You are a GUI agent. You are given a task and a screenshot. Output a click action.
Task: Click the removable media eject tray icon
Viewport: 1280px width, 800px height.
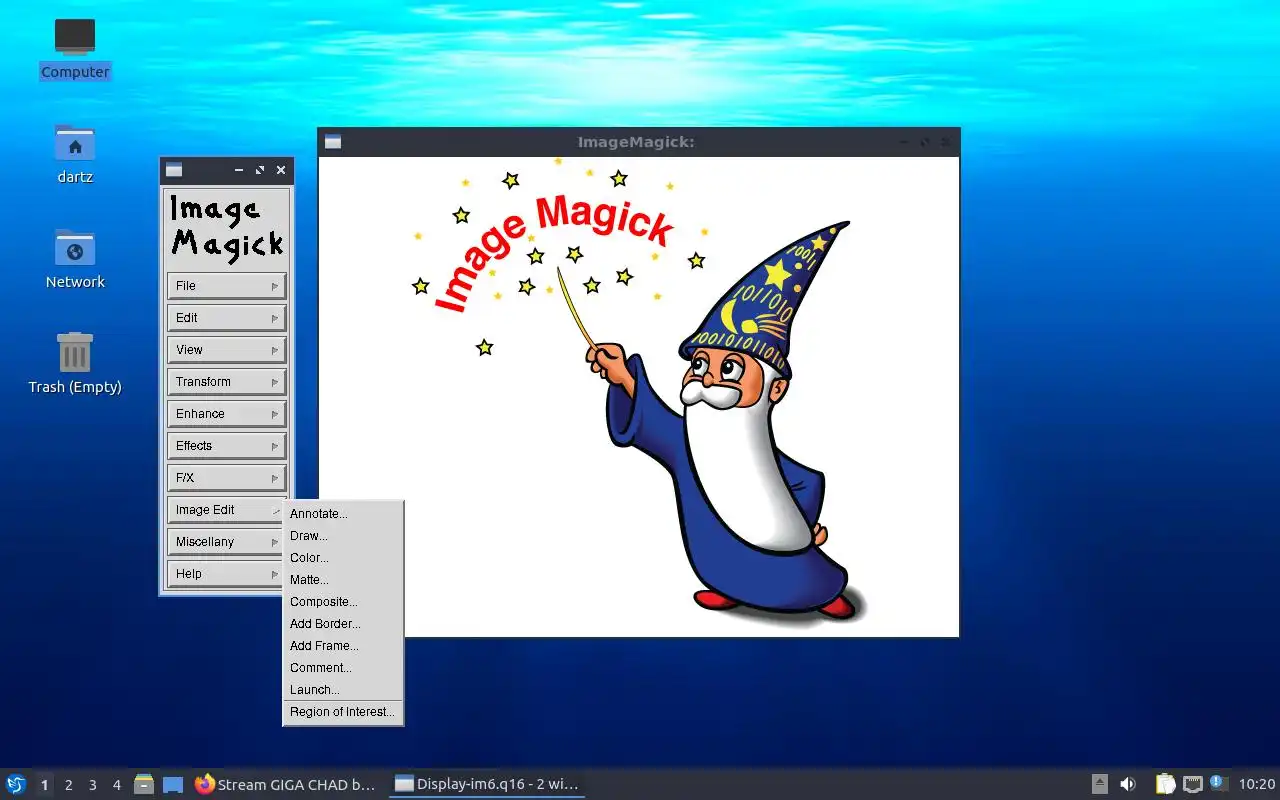click(x=1100, y=784)
